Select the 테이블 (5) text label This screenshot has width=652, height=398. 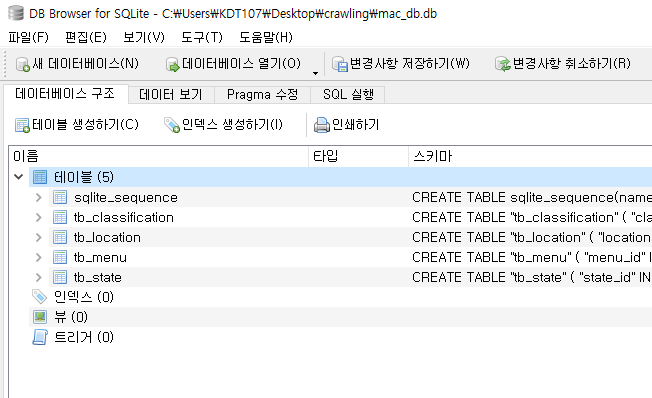(84, 177)
